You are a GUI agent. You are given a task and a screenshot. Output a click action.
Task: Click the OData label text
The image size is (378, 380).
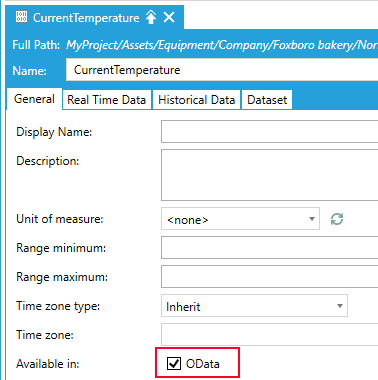point(203,364)
